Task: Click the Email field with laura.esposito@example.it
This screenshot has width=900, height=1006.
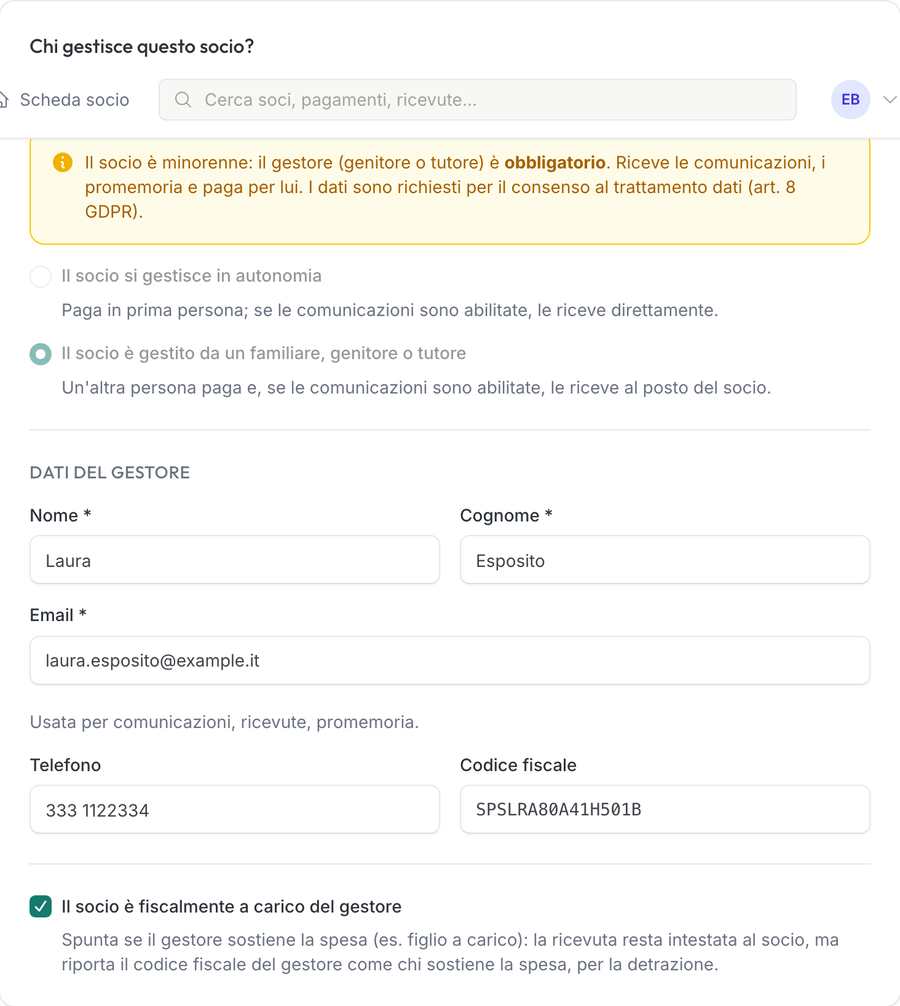Action: (450, 660)
